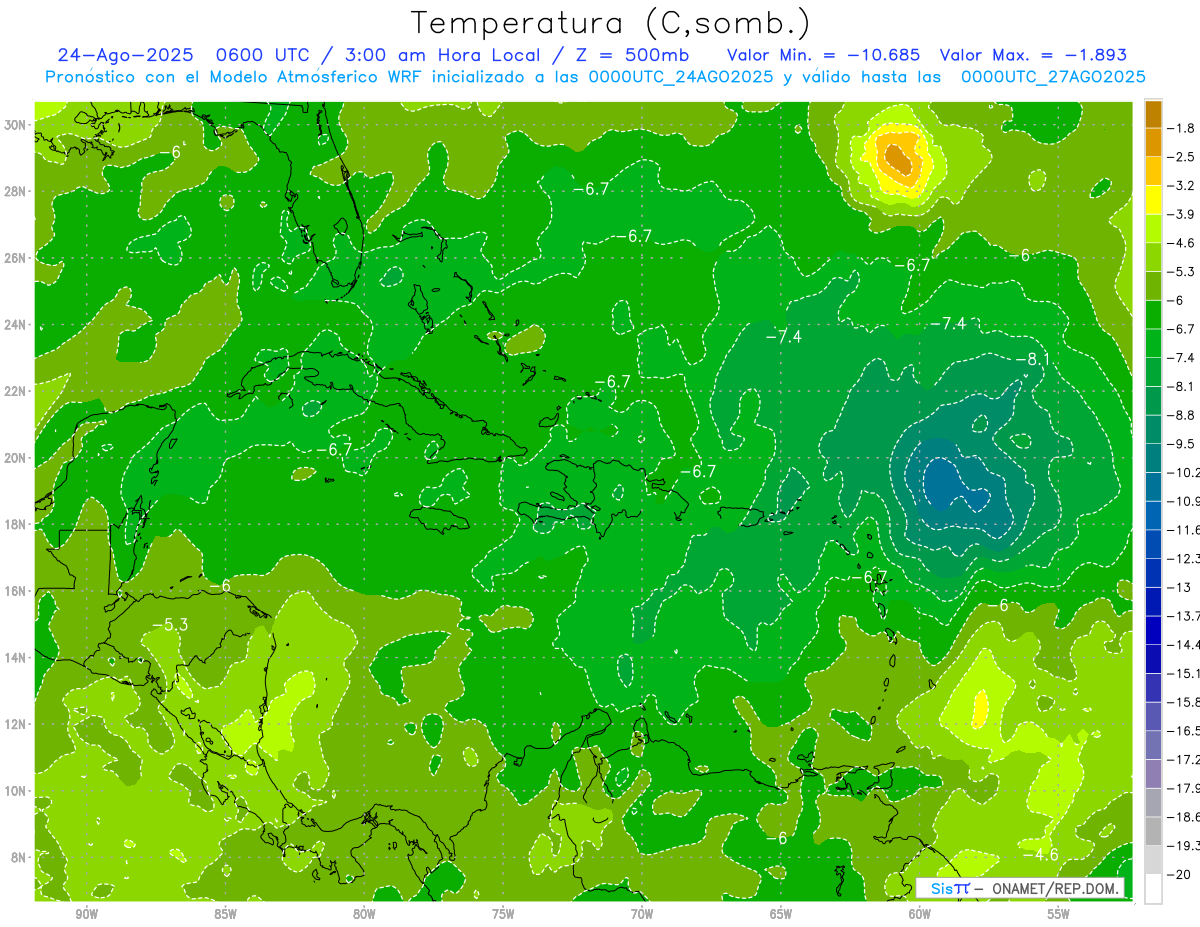Click the '28N' latitude axis label
The image size is (1200, 927).
[x=17, y=191]
